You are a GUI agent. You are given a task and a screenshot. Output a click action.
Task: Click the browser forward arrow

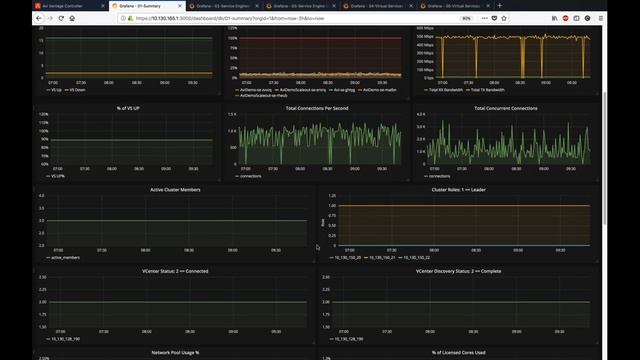50,18
